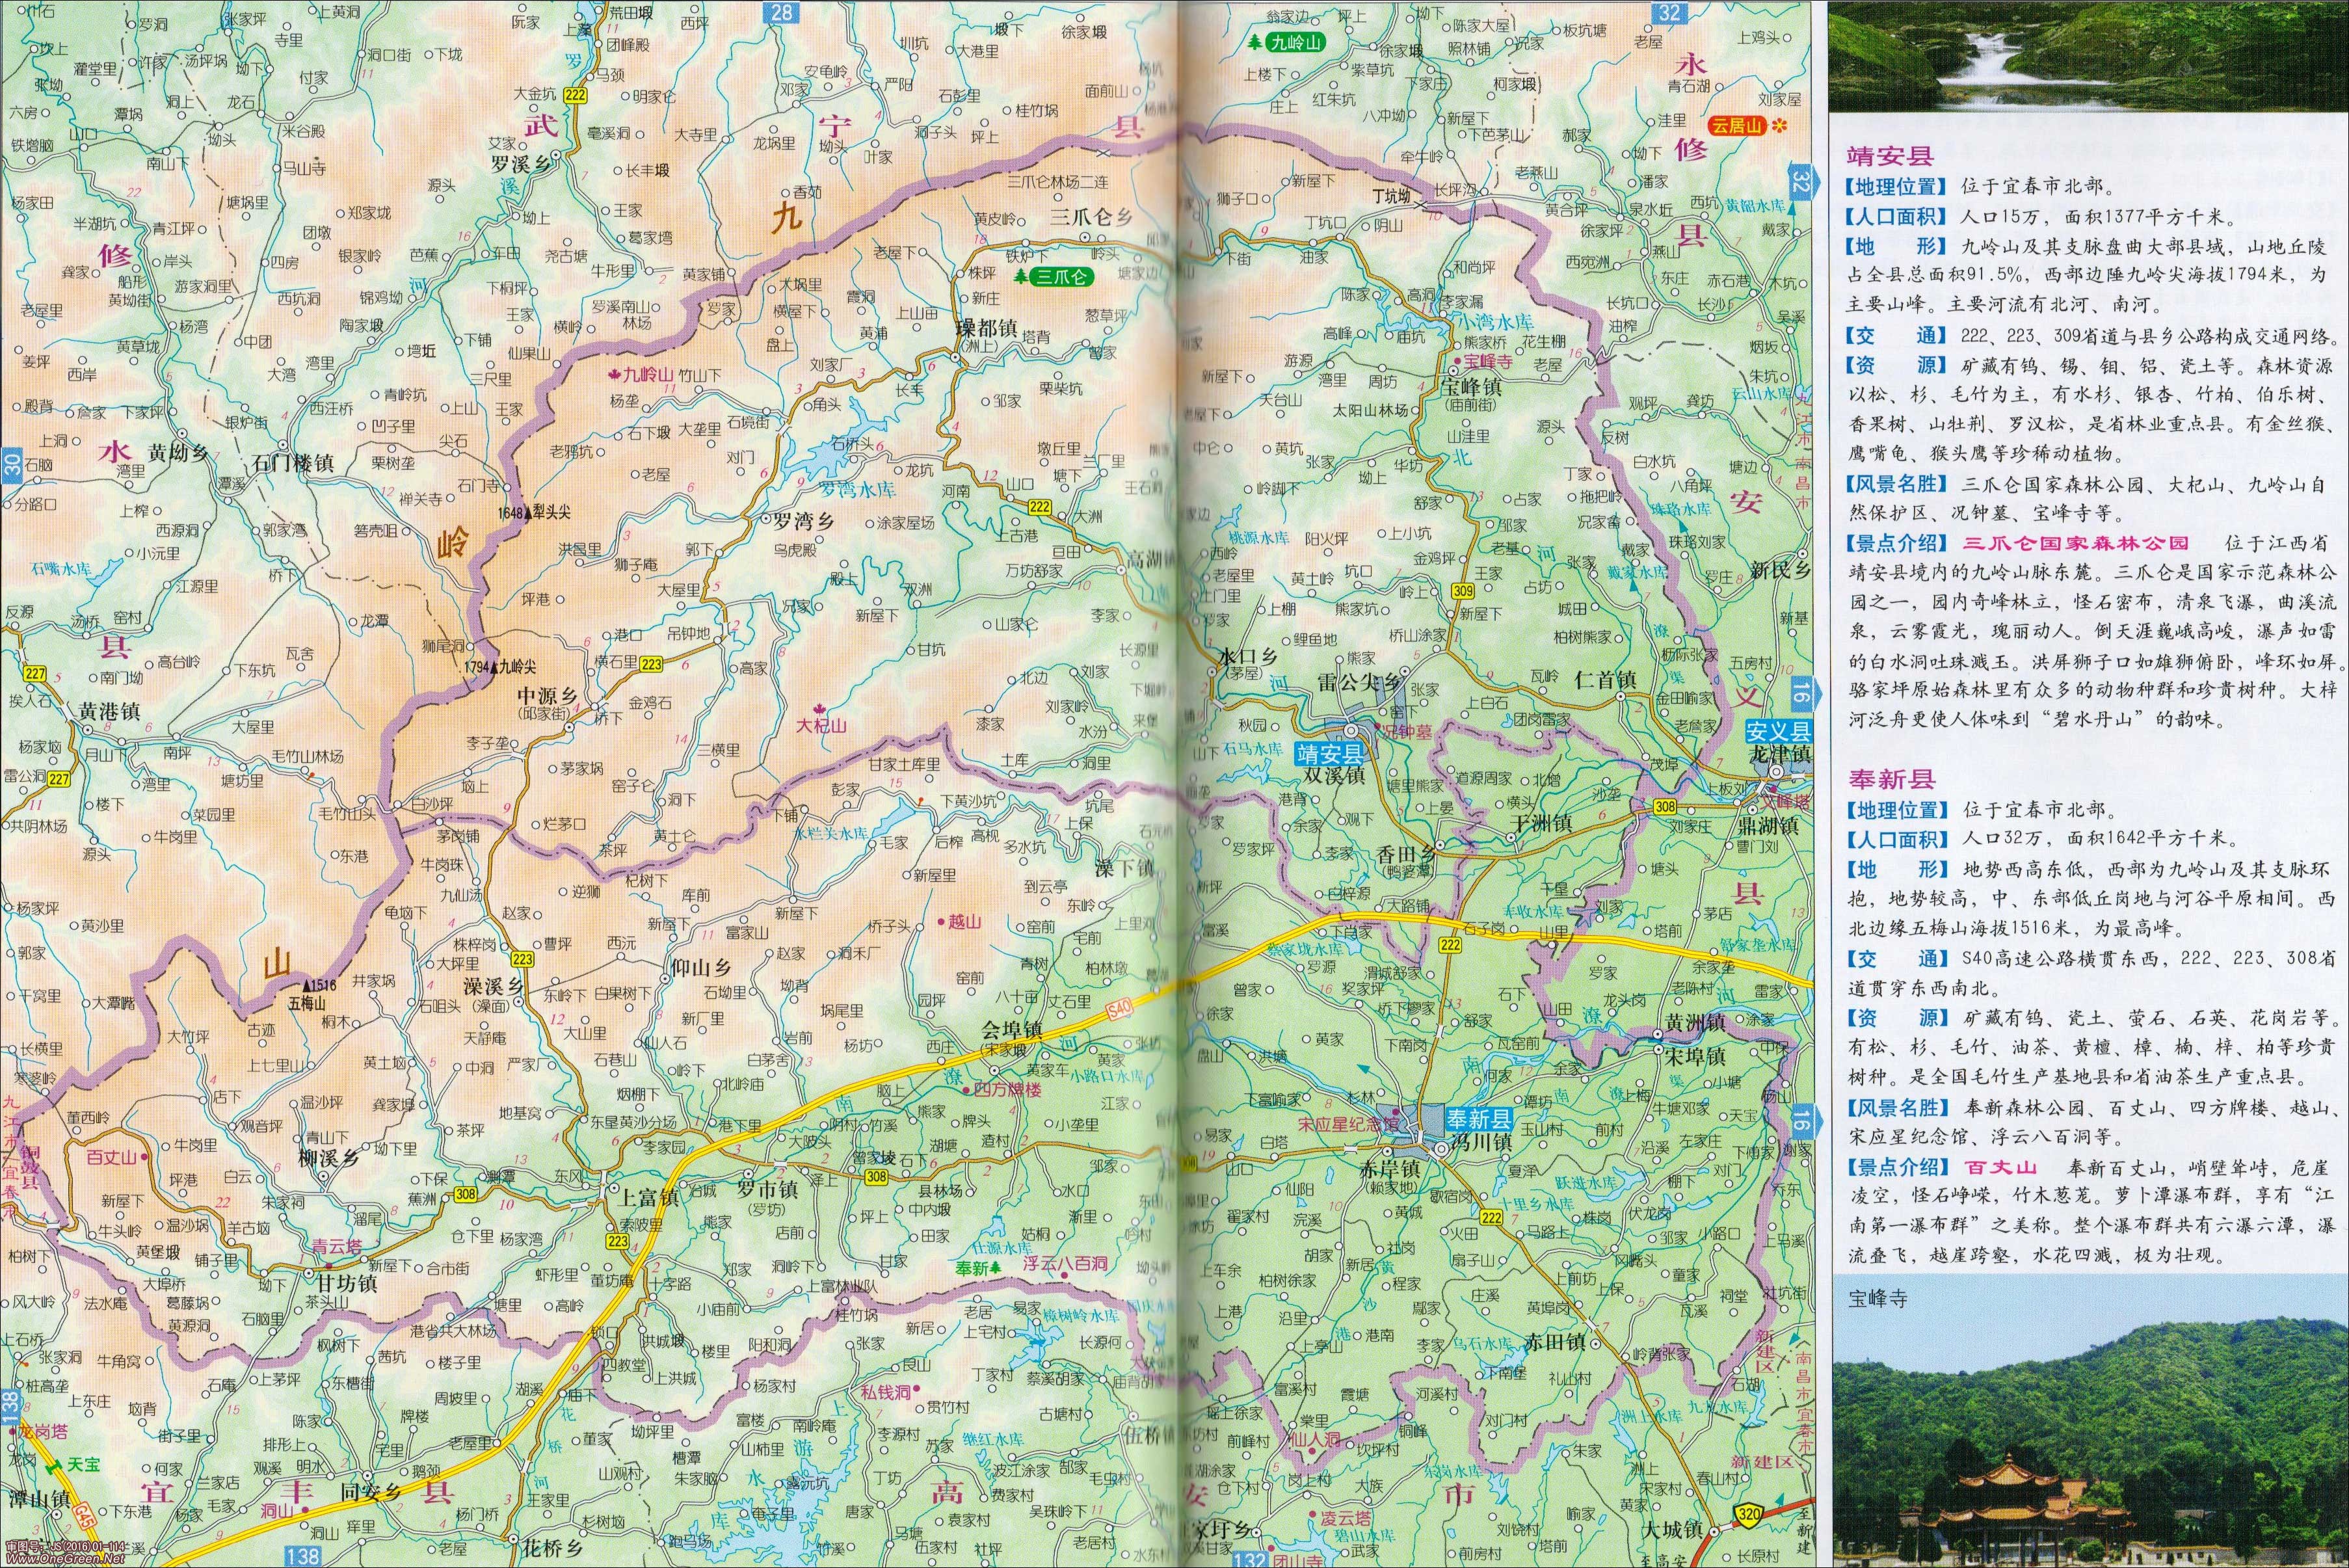
Task: Click the green 三爪仑 forest park marker
Action: click(1053, 277)
